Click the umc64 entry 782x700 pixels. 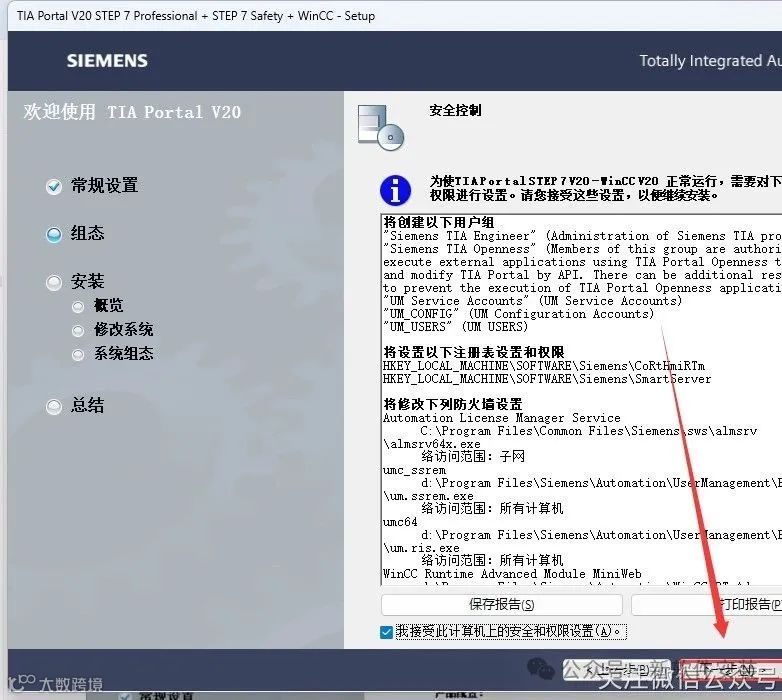pos(400,522)
